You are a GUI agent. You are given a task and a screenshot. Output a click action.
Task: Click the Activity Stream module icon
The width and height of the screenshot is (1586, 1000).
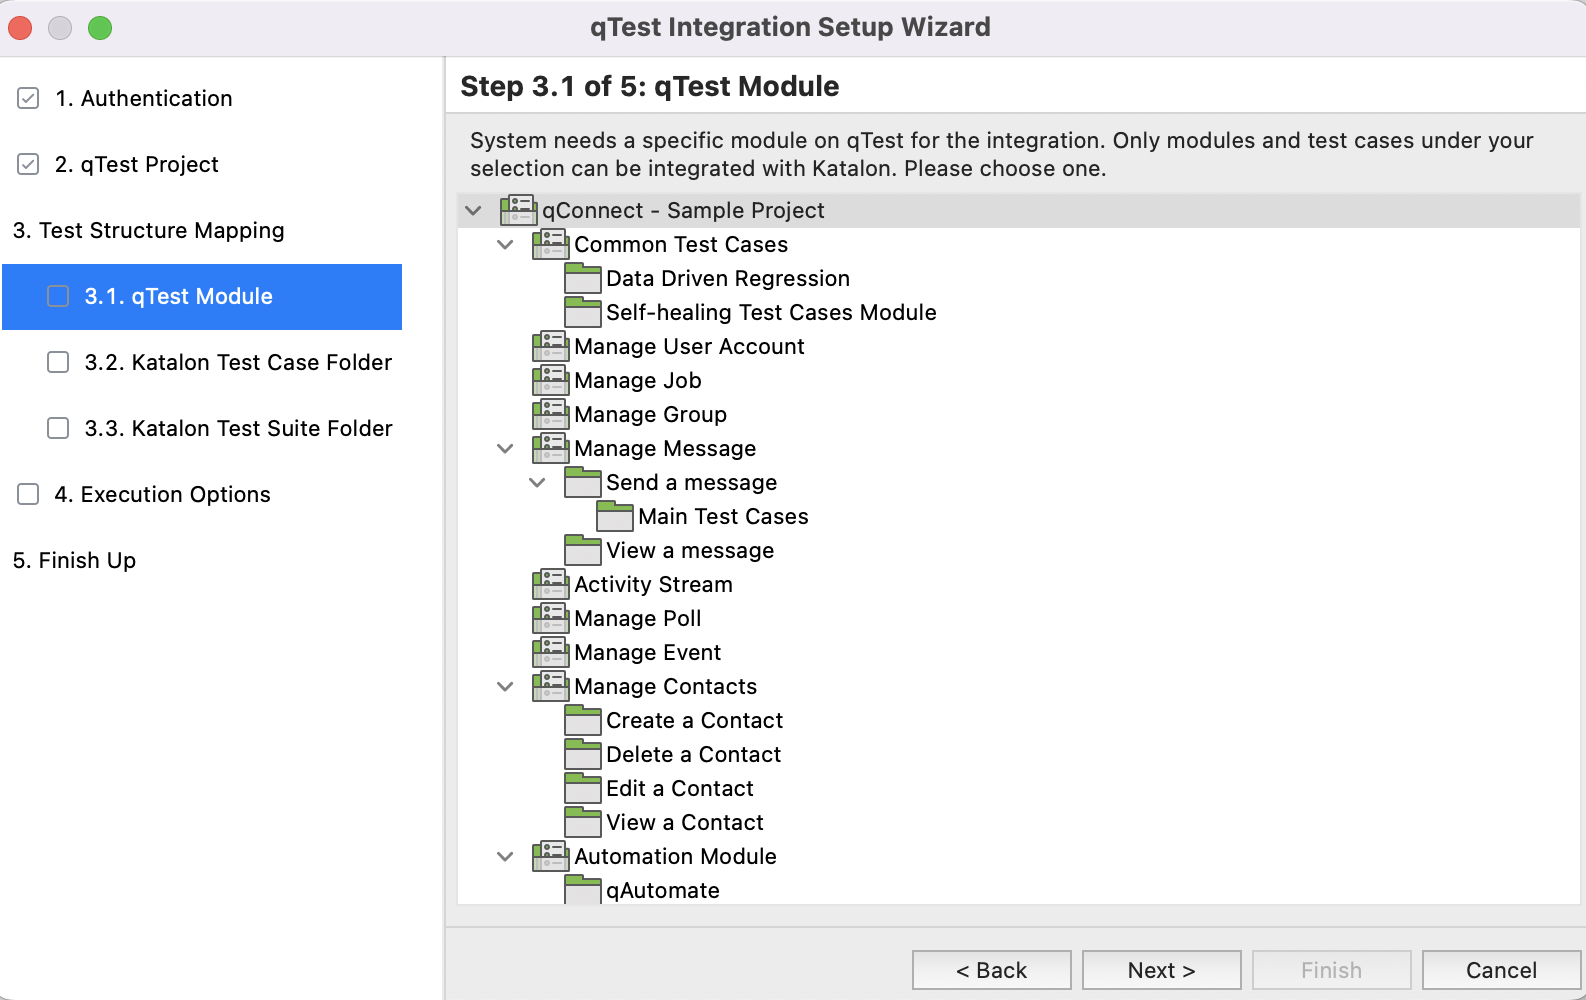(x=550, y=584)
